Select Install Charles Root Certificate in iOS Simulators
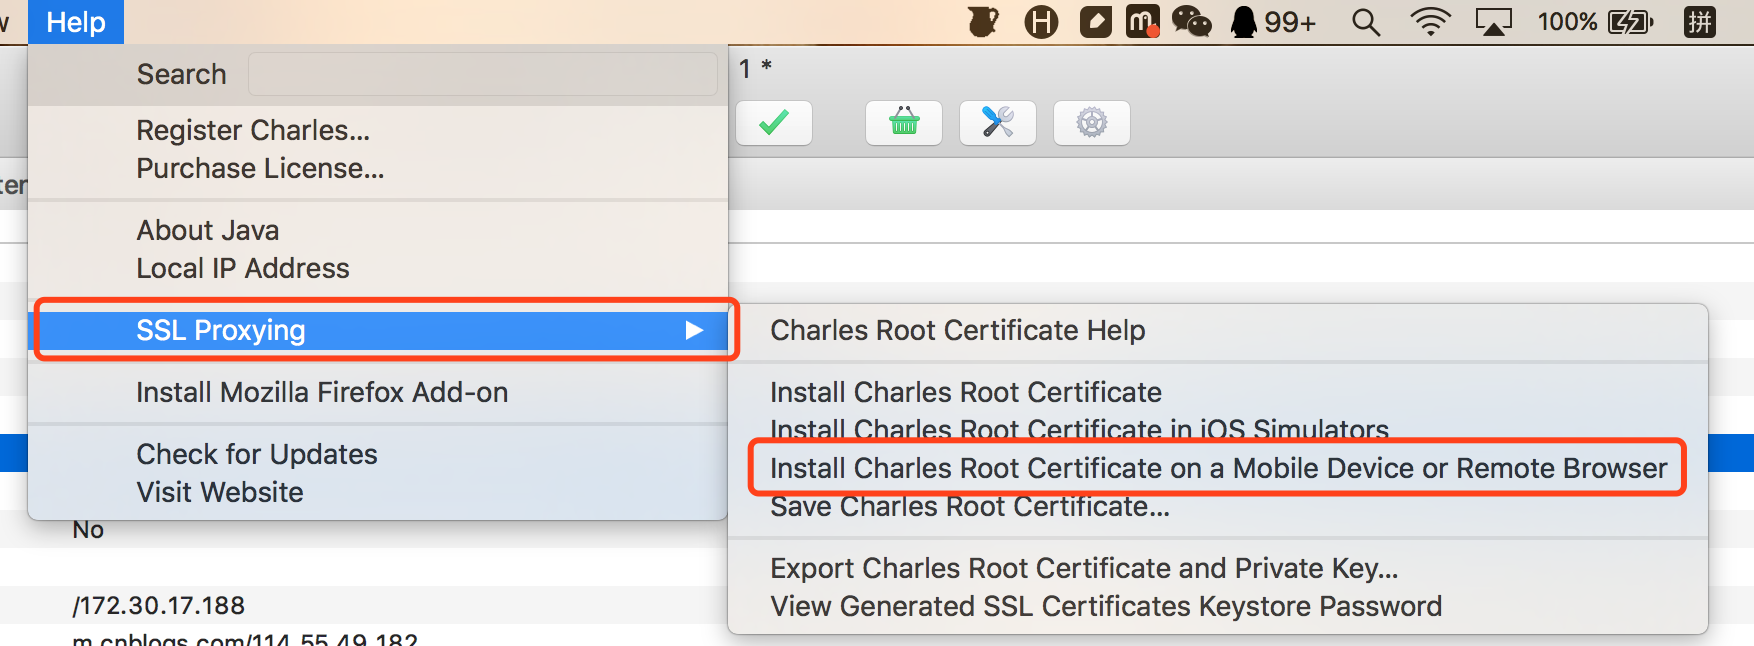 point(1218,430)
